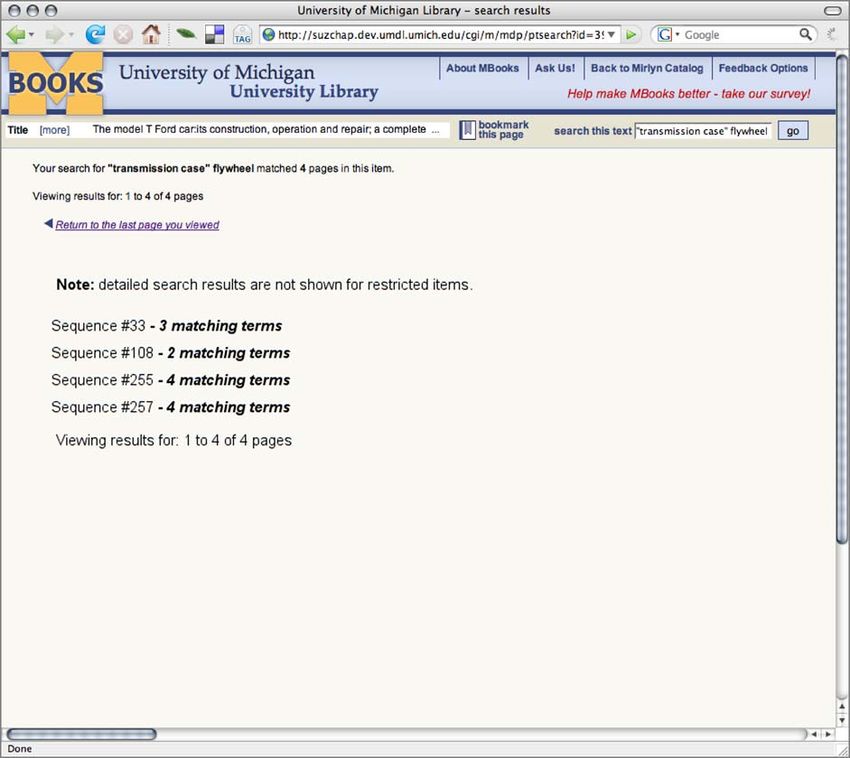Expand title details via [more] link
The height and width of the screenshot is (758, 850).
pyautogui.click(x=54, y=130)
